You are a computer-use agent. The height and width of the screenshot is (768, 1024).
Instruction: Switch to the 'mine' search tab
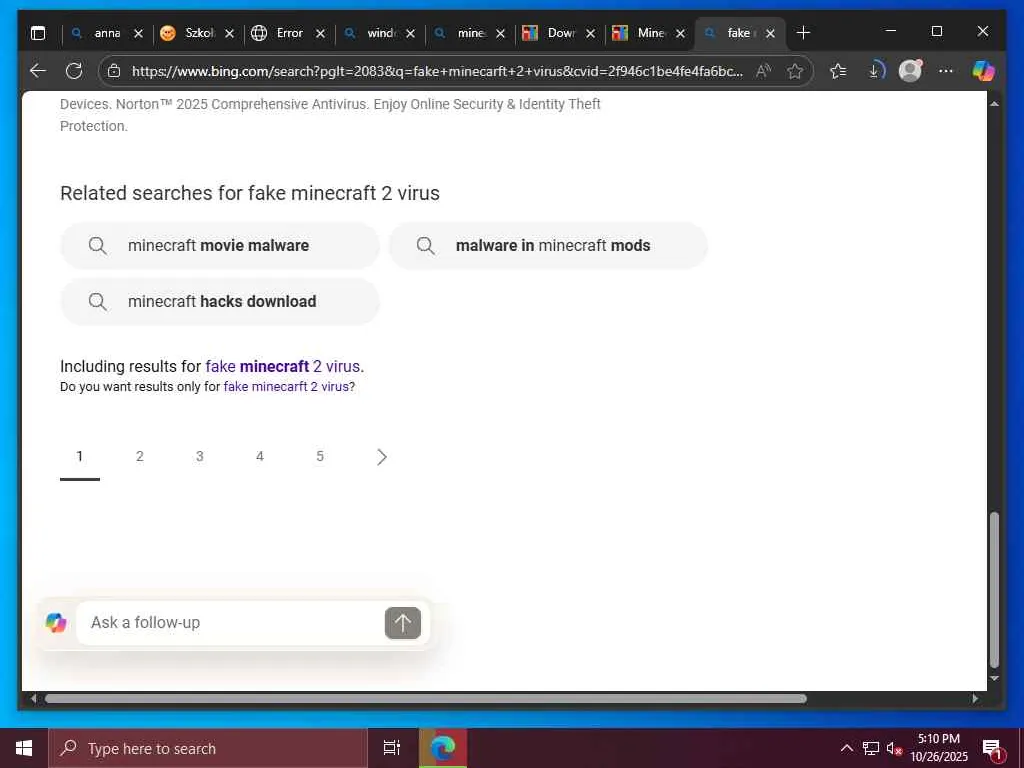click(471, 33)
